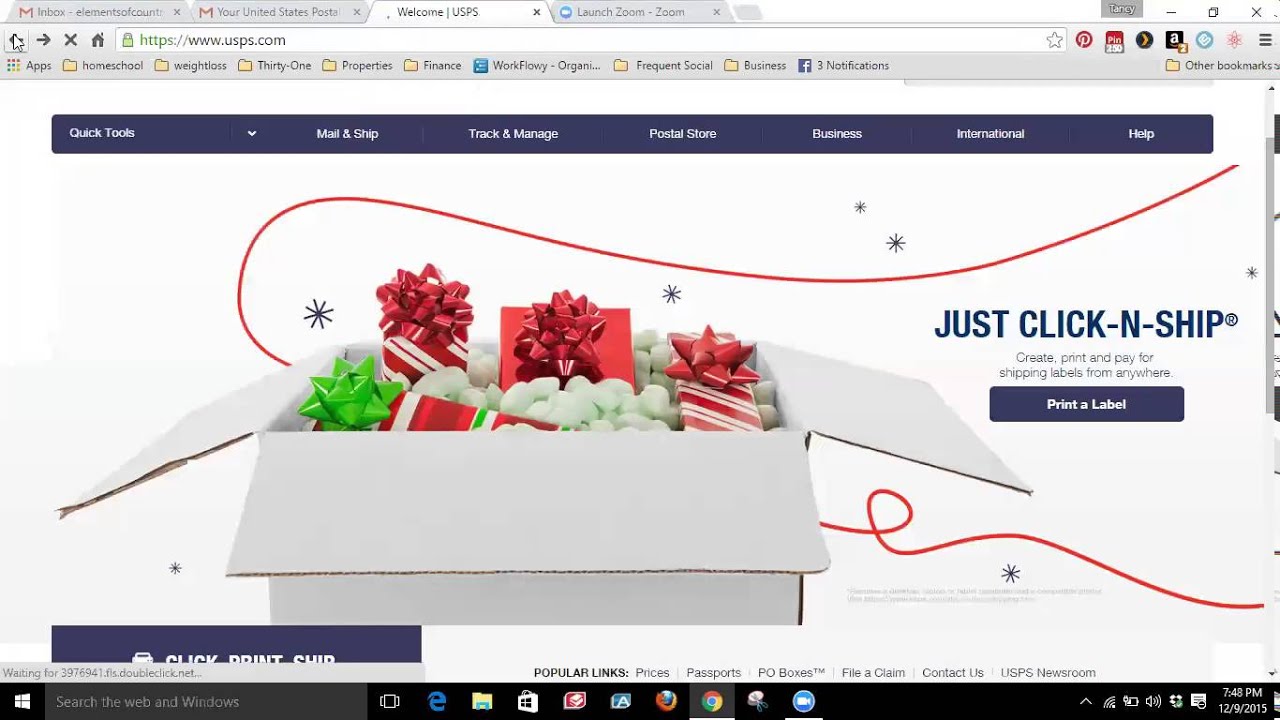Open the PO Boxes popular link
1280x720 pixels.
pos(791,673)
